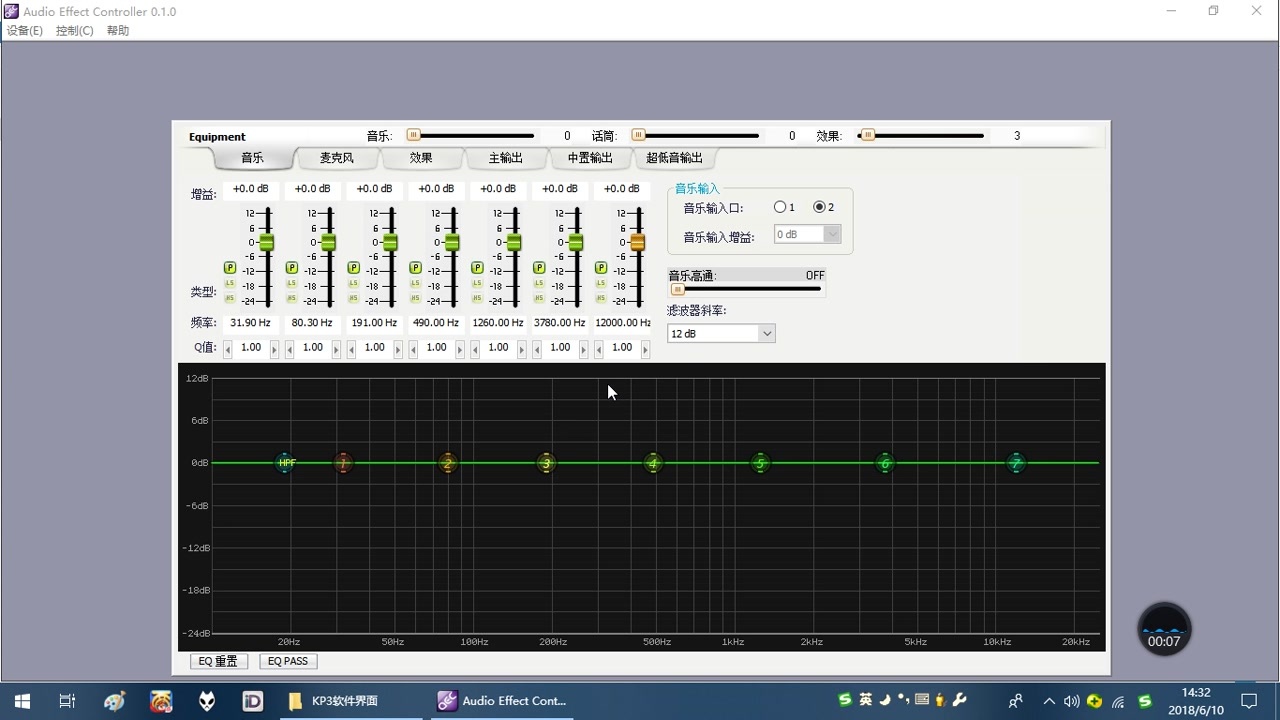This screenshot has height=720, width=1280.
Task: Select EQ node 4 on the graph
Action: point(653,463)
